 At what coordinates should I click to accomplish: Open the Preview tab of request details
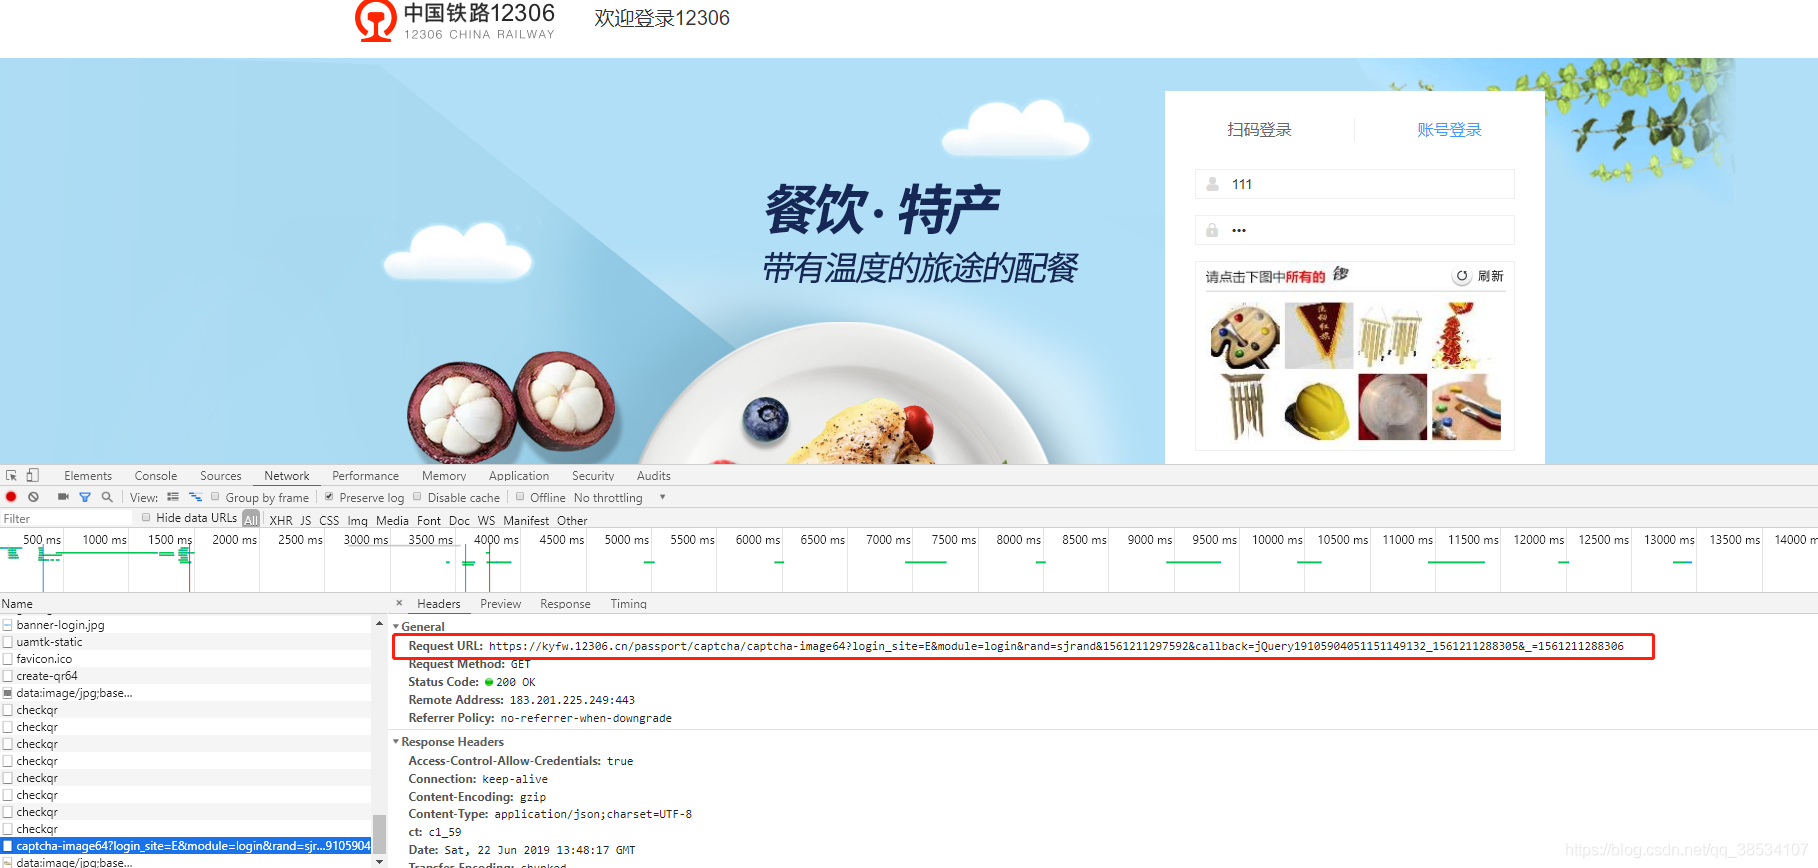(500, 604)
